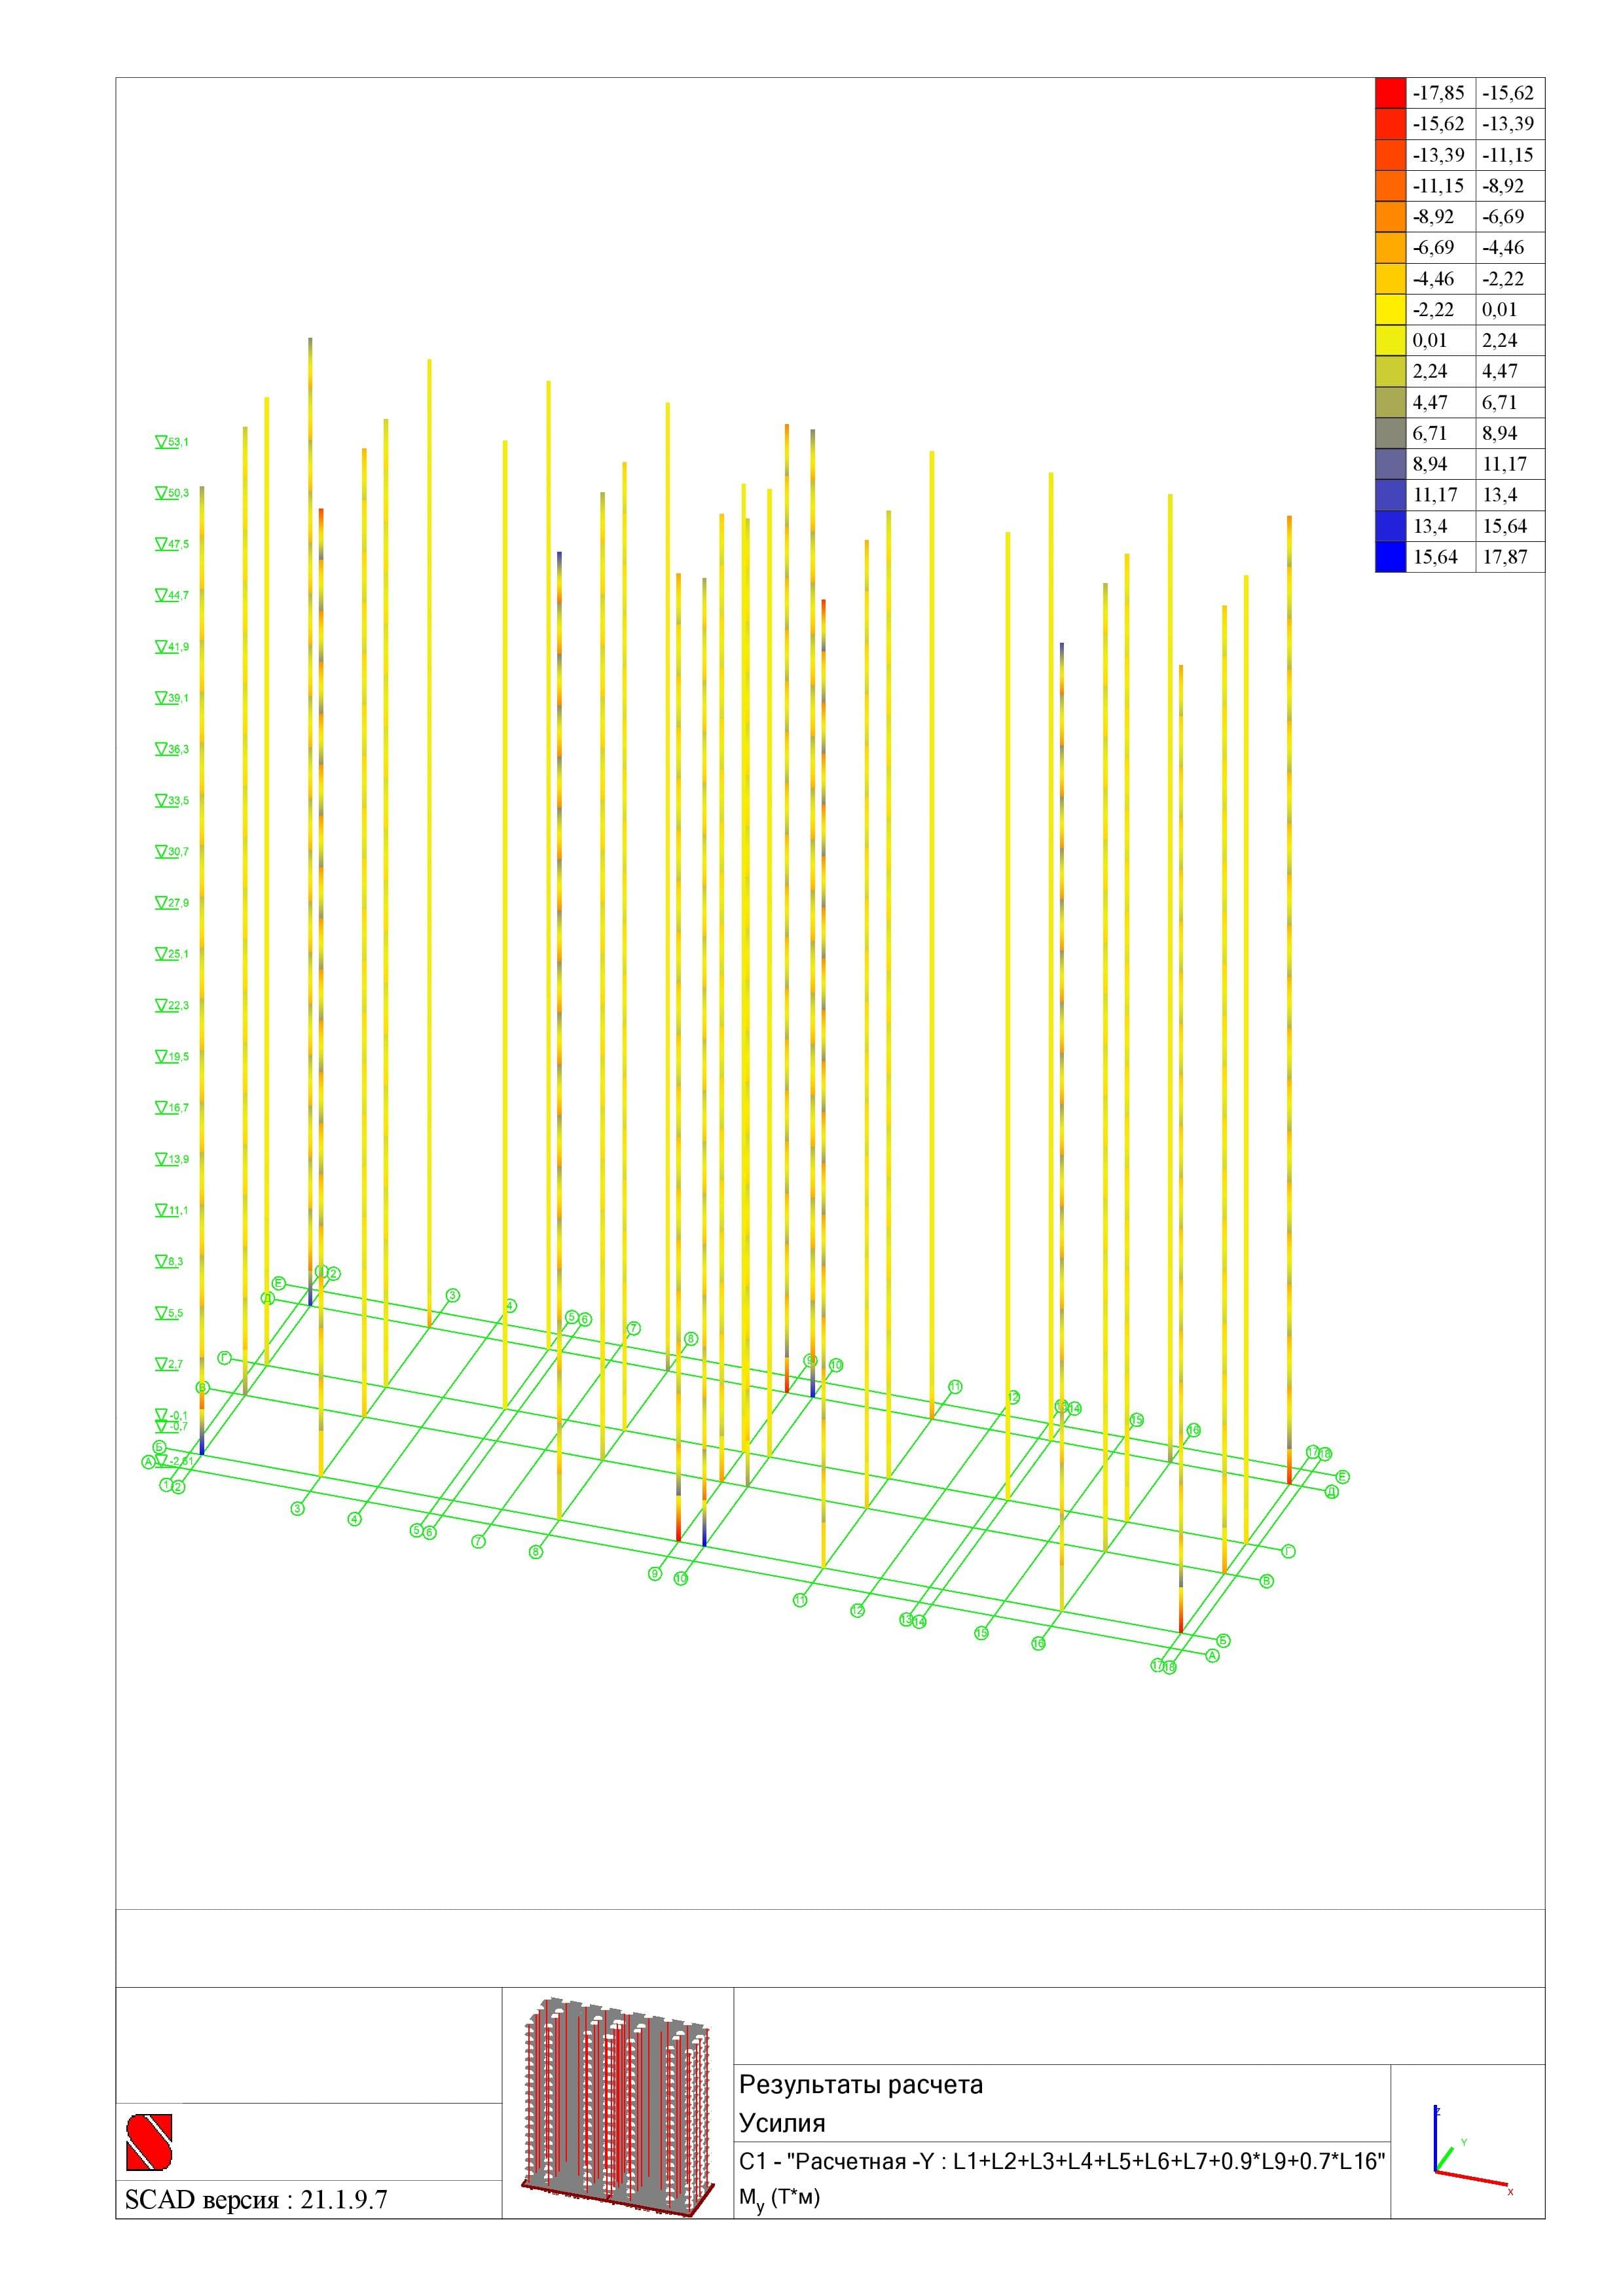Screen dimensions: 1623x2296
Task: Click the legend maximum value 17,87
Action: tap(1505, 557)
